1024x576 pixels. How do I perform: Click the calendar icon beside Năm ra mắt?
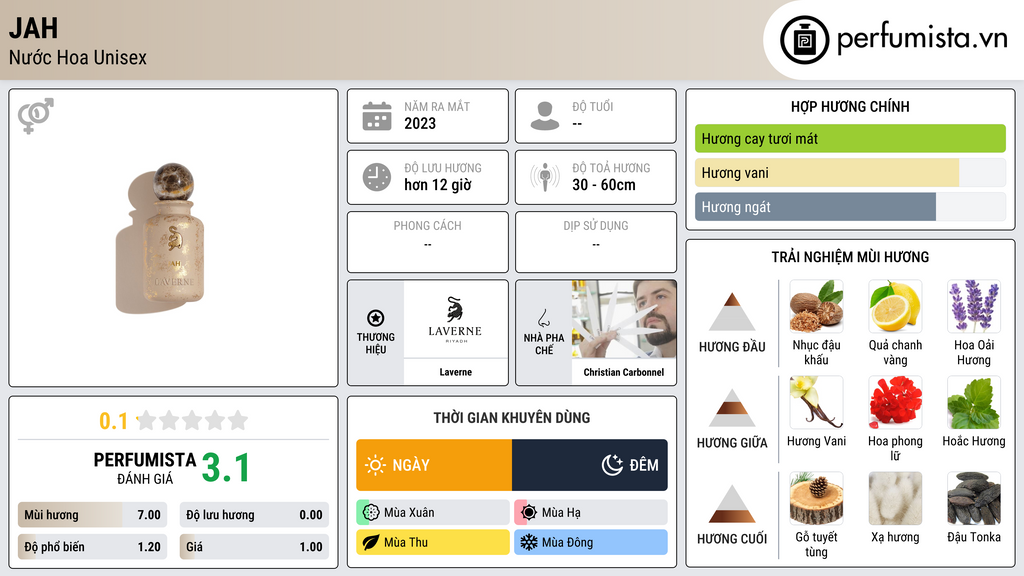(x=377, y=116)
